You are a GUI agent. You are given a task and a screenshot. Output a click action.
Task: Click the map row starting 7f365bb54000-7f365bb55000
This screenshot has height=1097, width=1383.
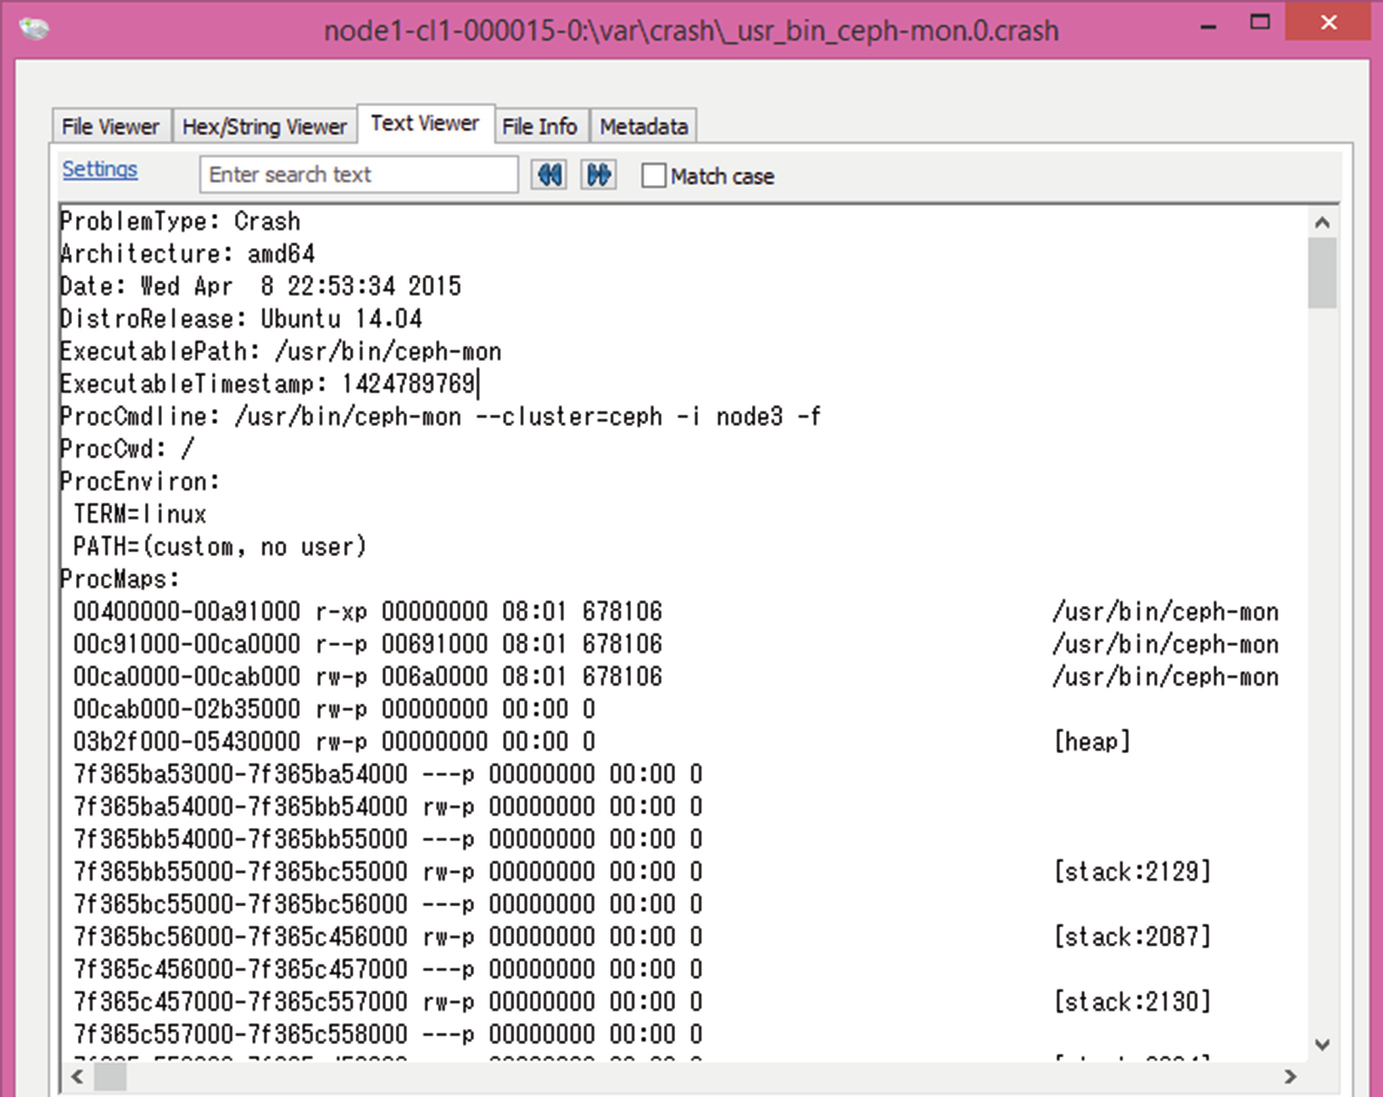pyautogui.click(x=388, y=839)
